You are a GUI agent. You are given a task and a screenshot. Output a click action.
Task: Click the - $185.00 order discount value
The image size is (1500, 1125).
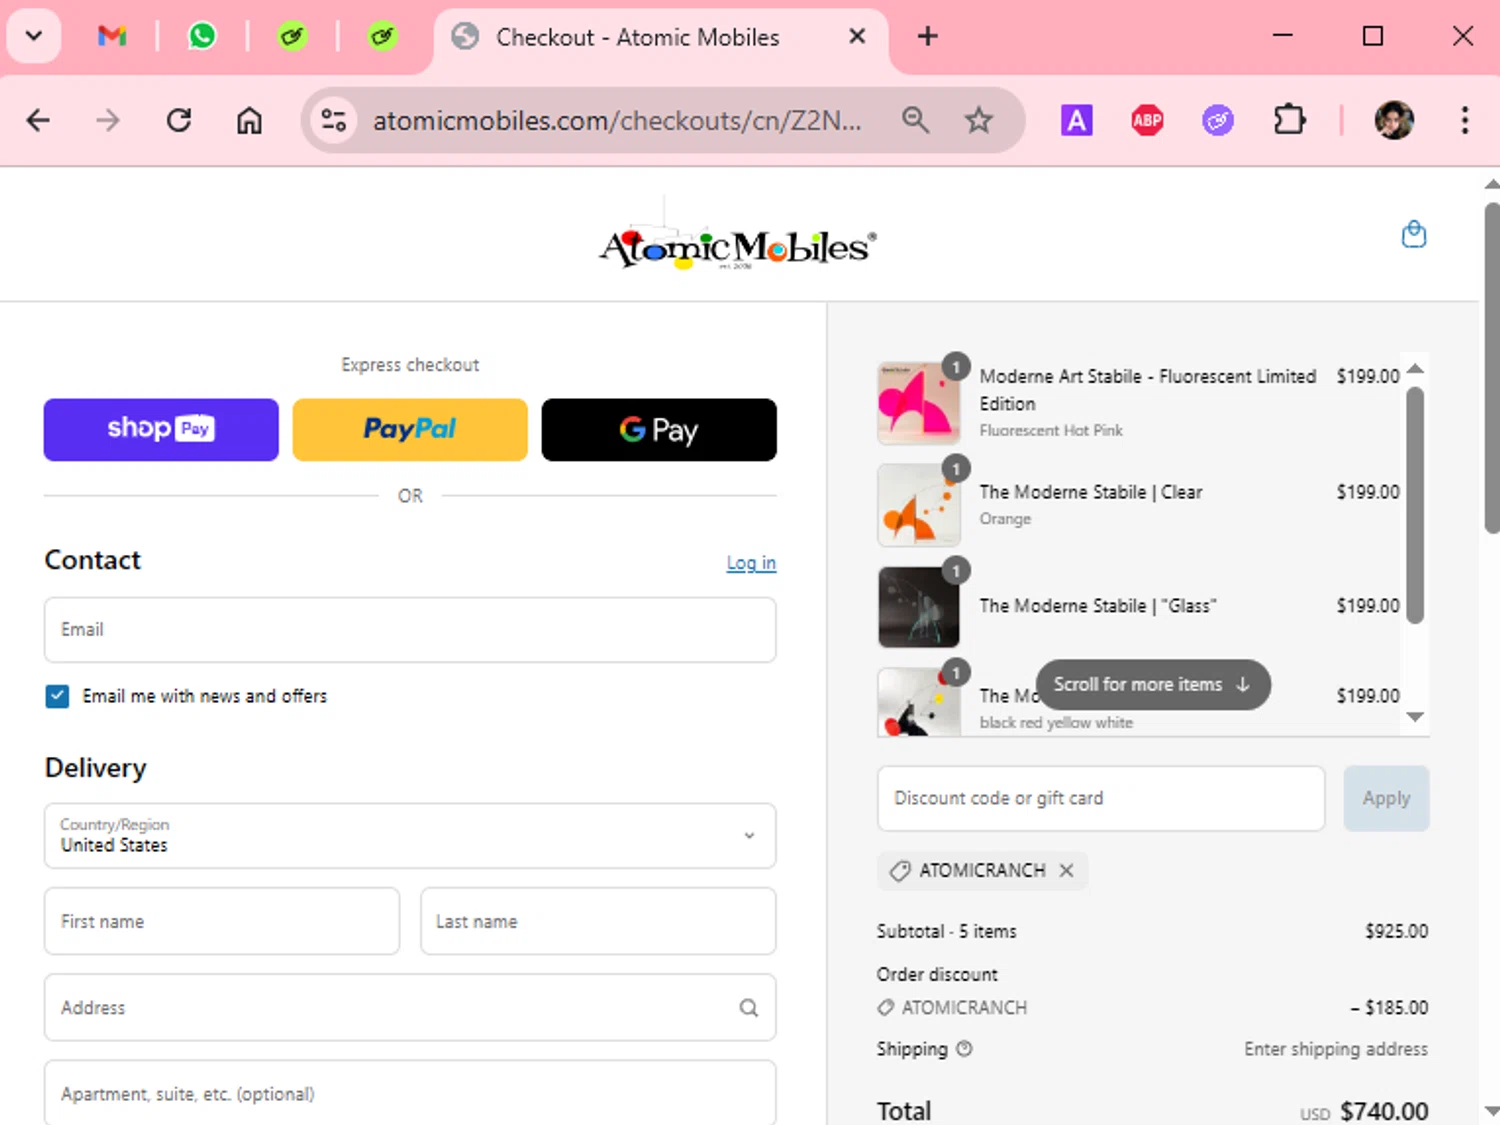1389,1008
